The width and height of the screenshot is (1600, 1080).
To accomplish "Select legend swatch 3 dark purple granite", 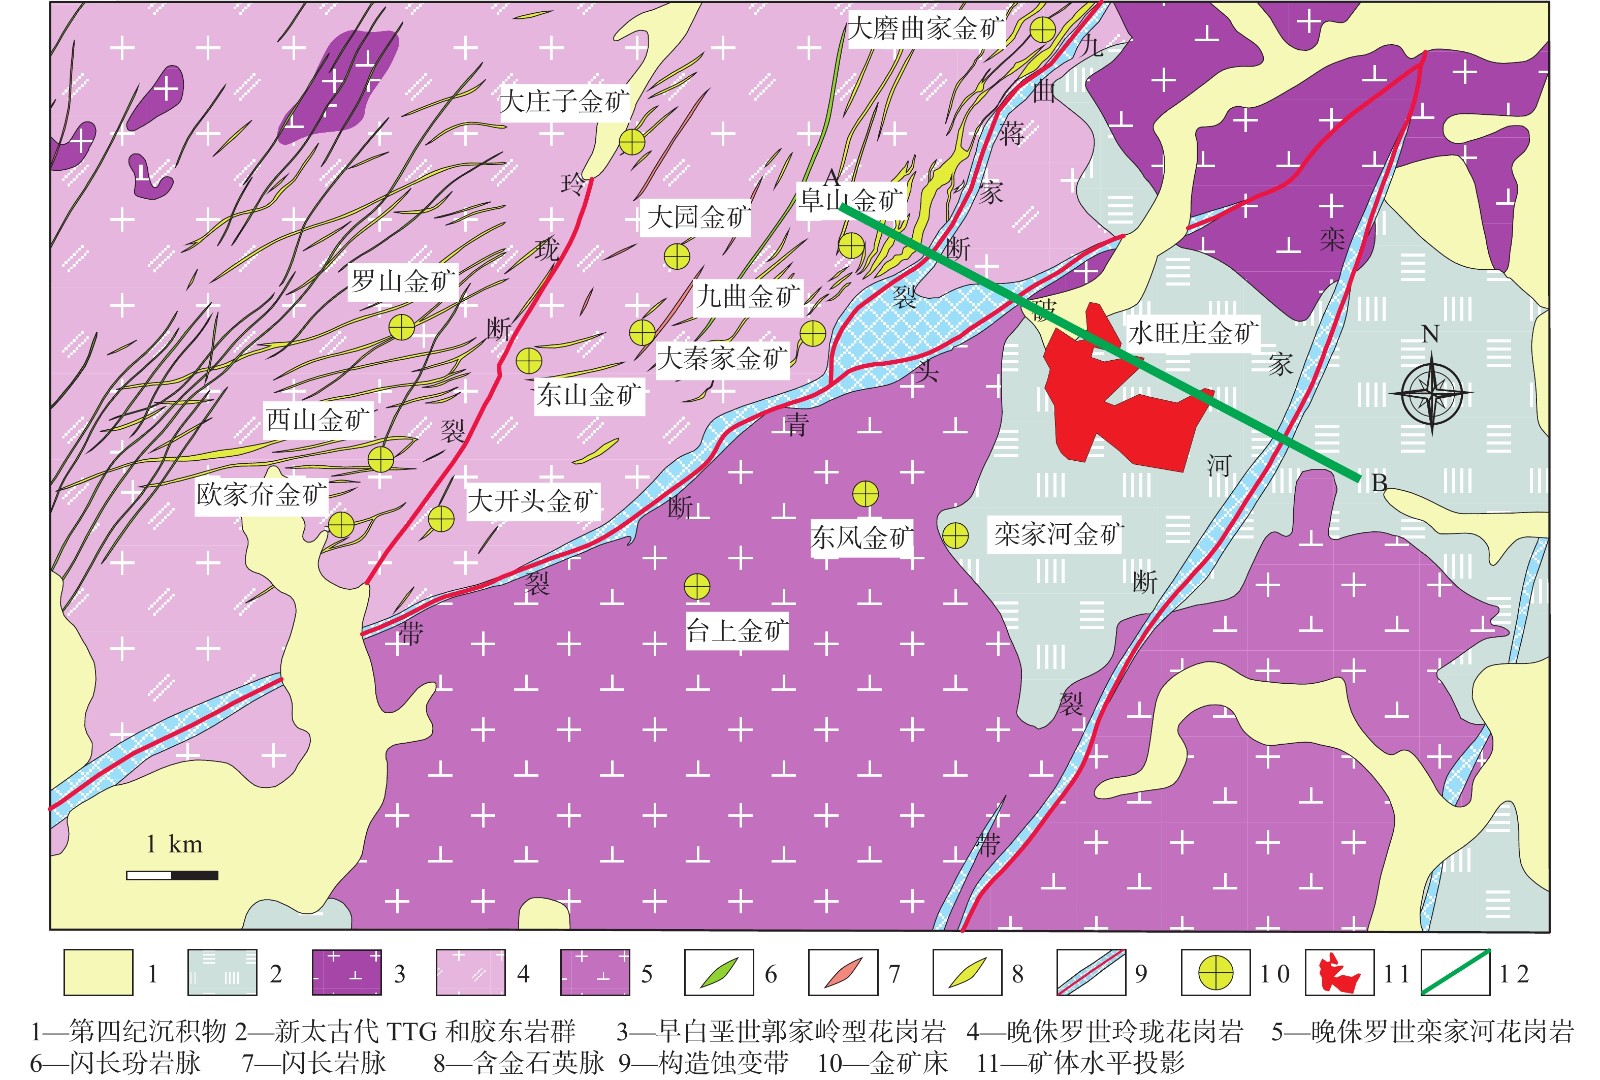I will click(x=346, y=973).
